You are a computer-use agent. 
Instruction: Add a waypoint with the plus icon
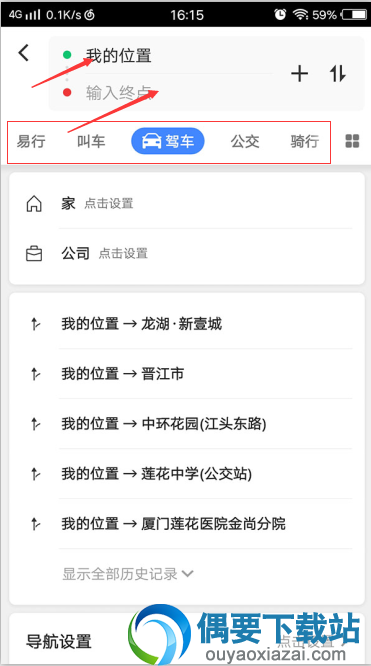[300, 74]
